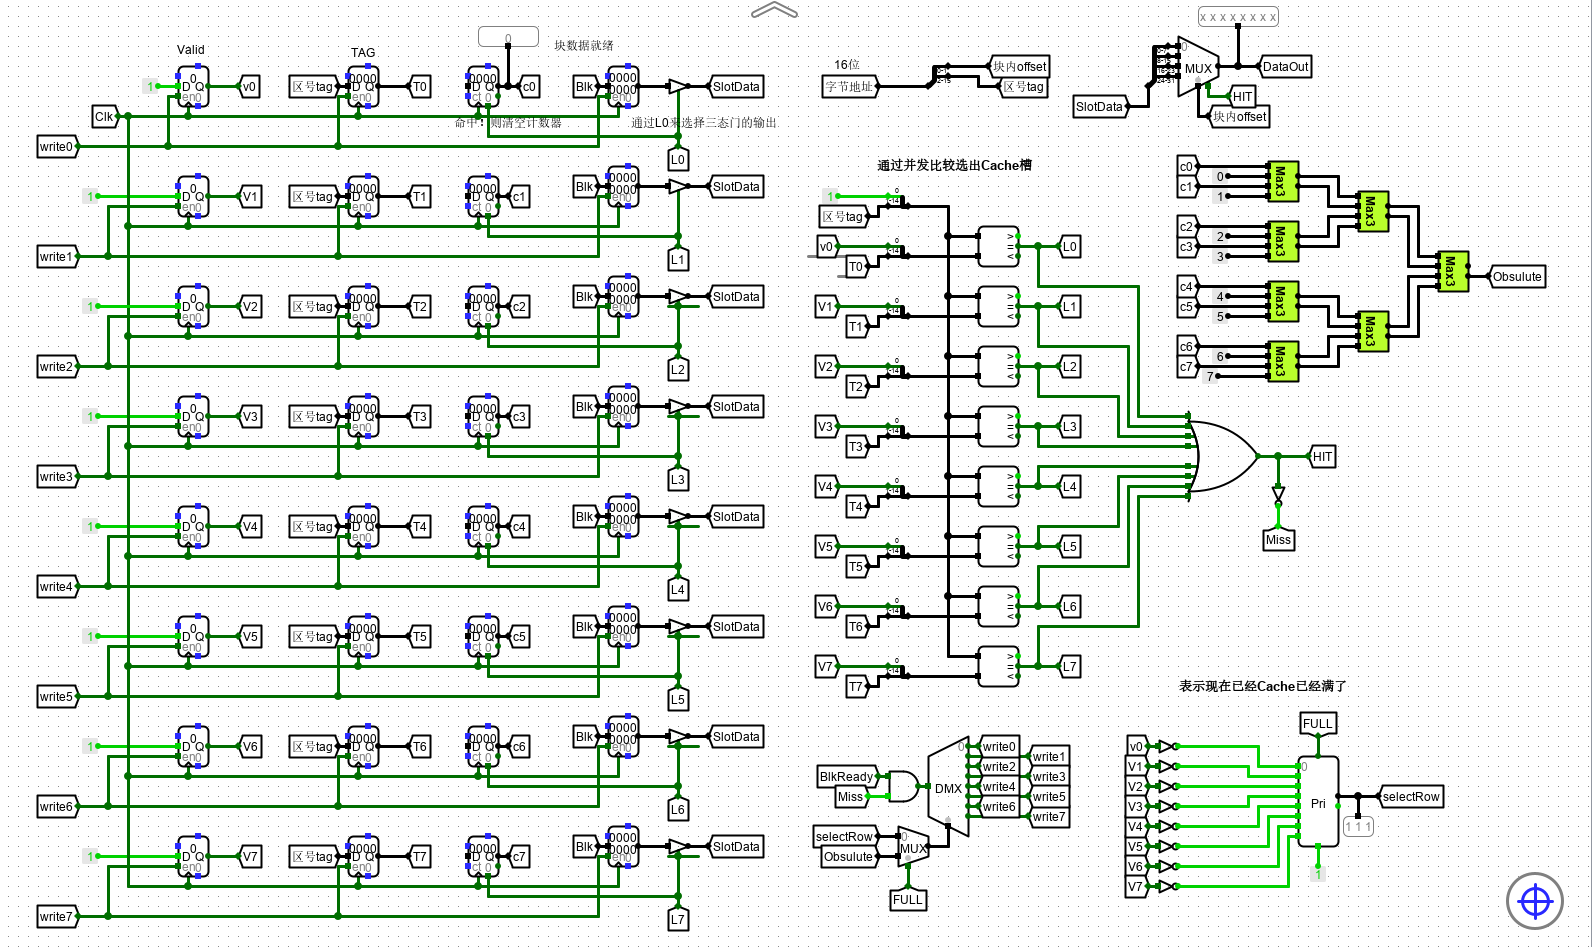This screenshot has height=947, width=1592.
Task: Expand the collapsed panel chevron at top
Action: tap(774, 10)
